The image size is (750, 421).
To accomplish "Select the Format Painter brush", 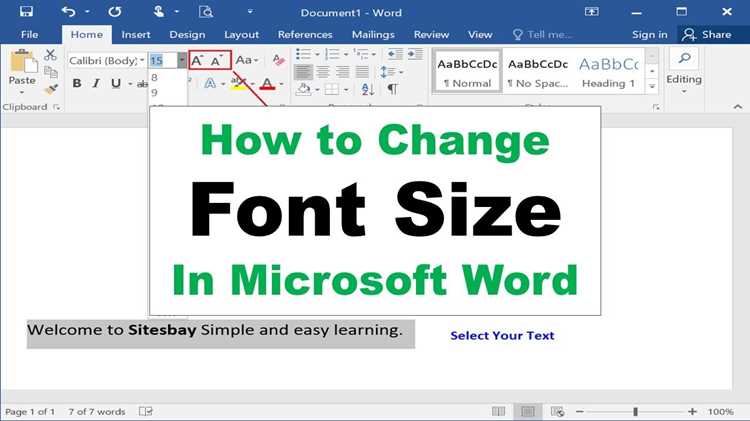I will point(51,89).
